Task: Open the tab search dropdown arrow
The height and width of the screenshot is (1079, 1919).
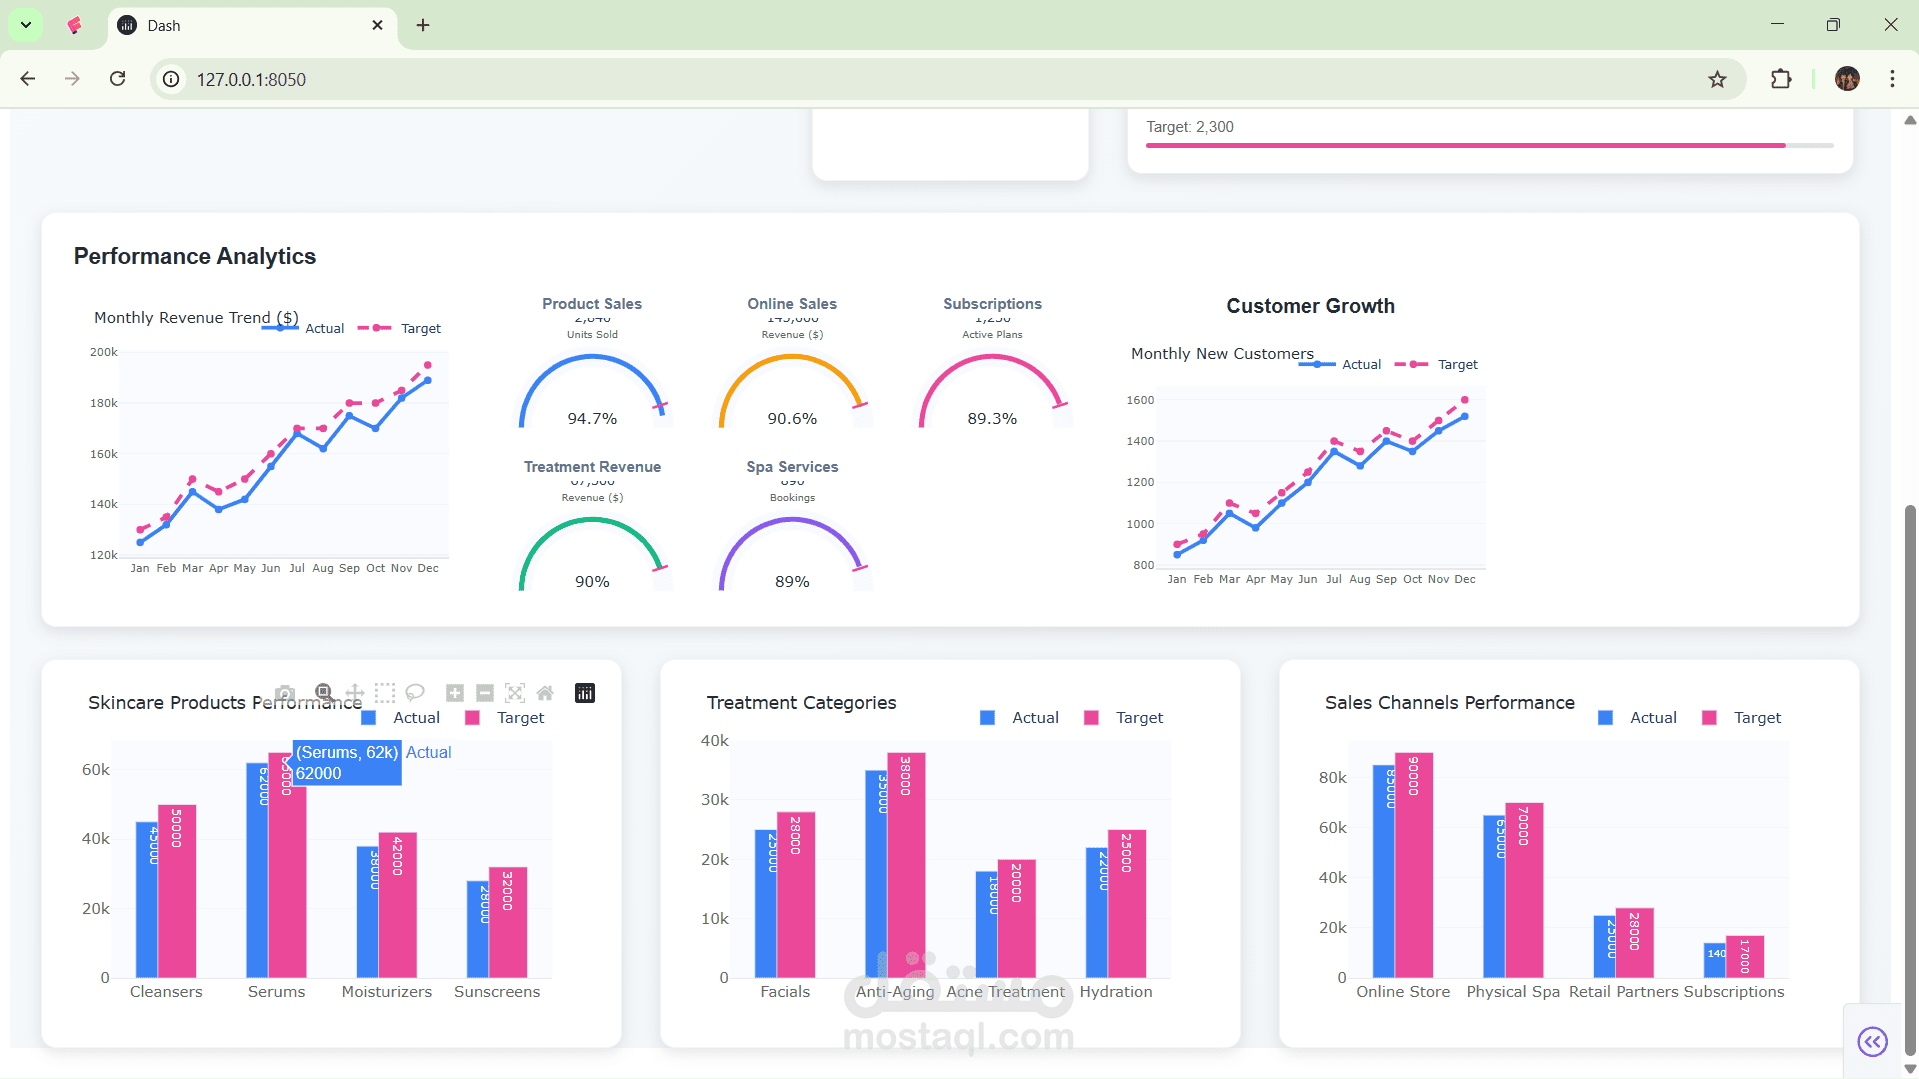Action: point(26,25)
